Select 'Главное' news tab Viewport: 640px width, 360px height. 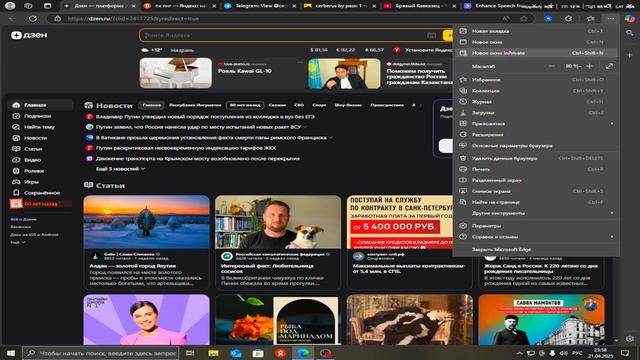click(151, 105)
